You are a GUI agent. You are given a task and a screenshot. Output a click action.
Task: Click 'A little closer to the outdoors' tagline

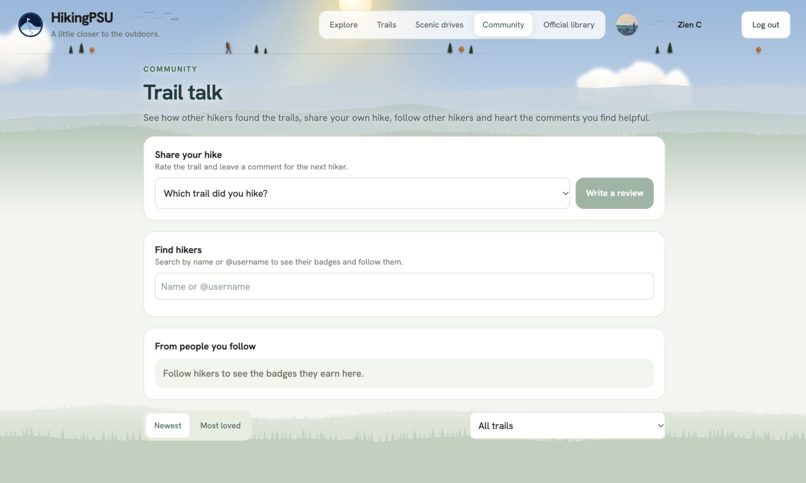pyautogui.click(x=105, y=34)
